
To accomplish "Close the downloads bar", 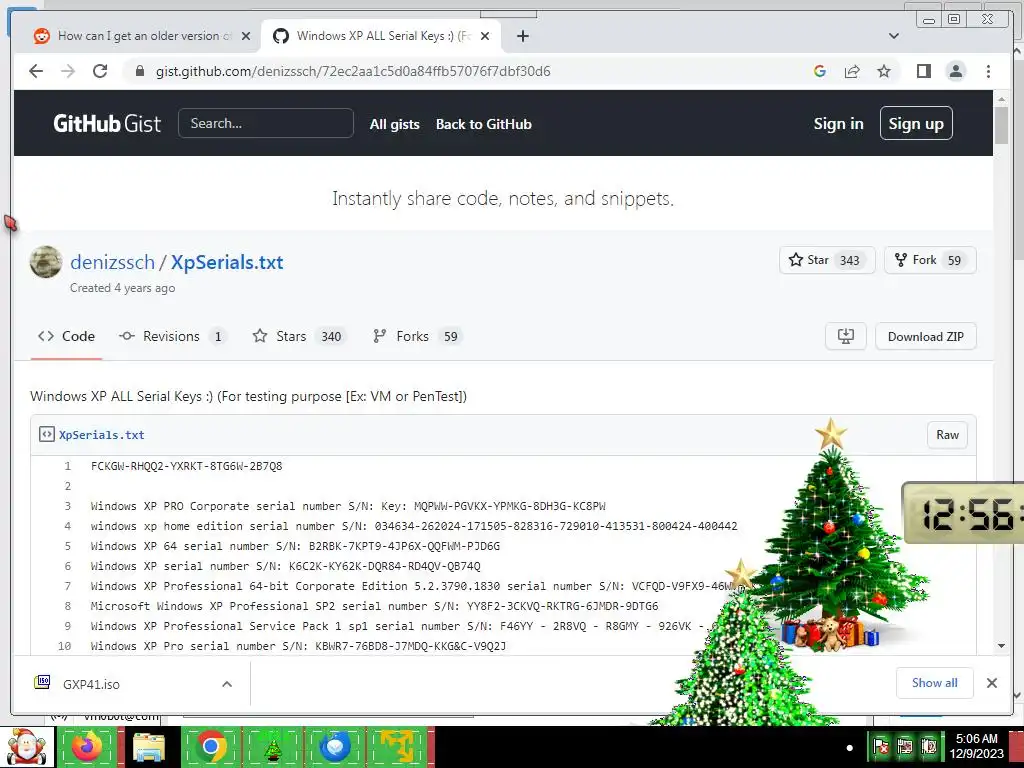I will point(991,683).
